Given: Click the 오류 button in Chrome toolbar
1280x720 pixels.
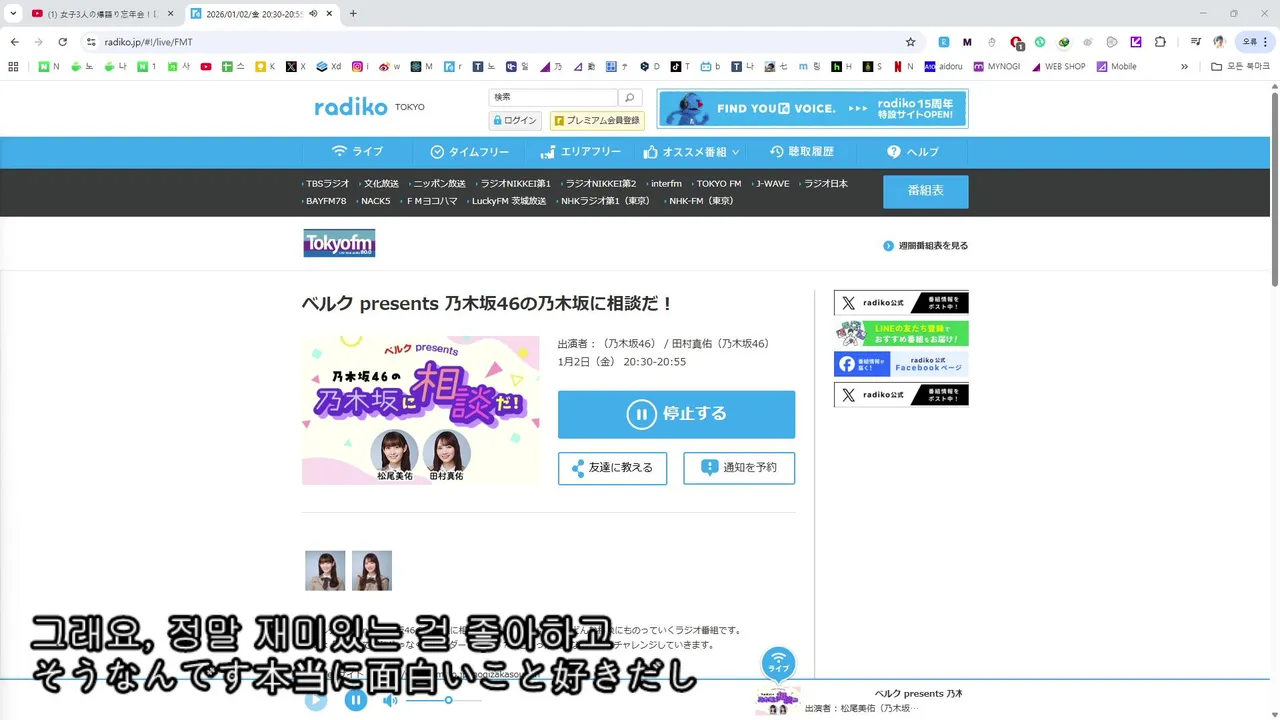Looking at the screenshot, I should pyautogui.click(x=1255, y=42).
